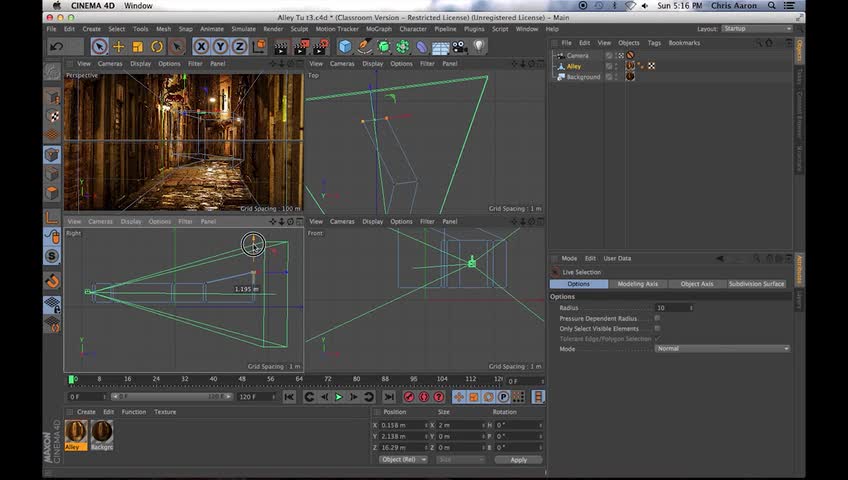Select the Move tool in the toolbar
The image size is (848, 480).
(x=118, y=46)
